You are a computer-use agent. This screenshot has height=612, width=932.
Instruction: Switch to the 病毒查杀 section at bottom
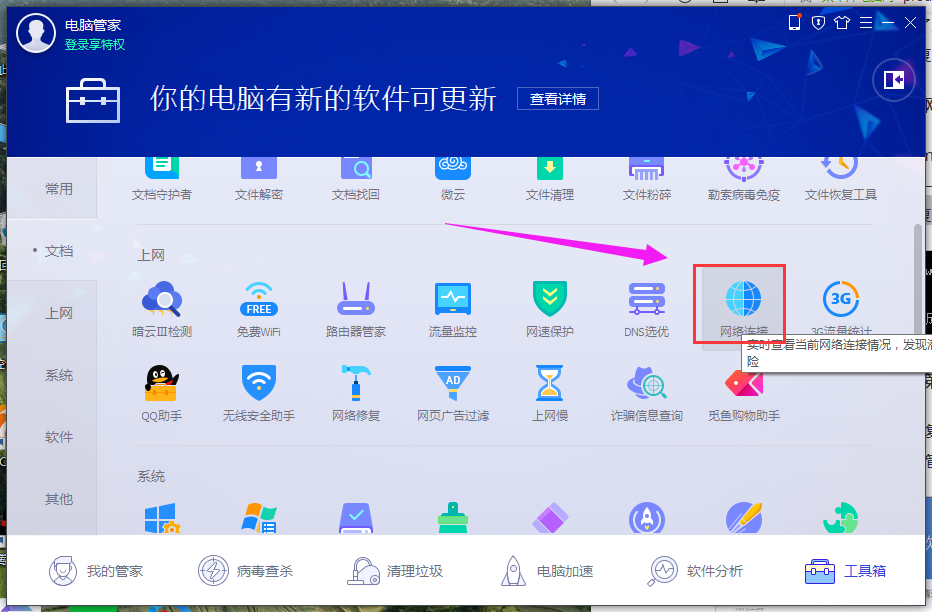247,570
